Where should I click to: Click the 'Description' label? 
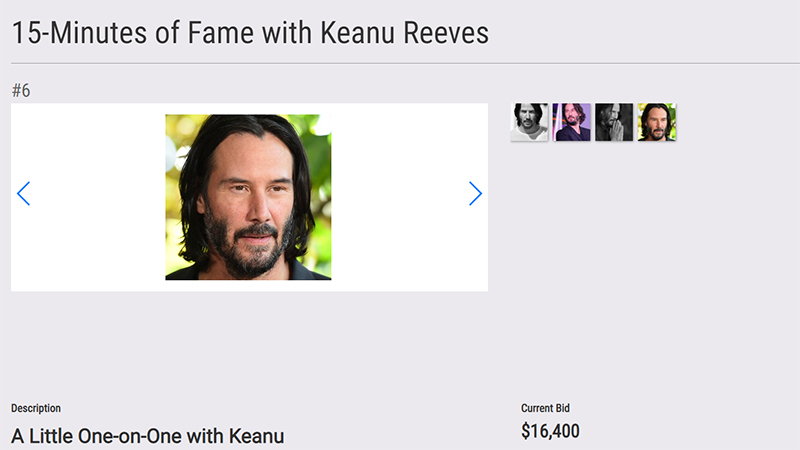[36, 408]
